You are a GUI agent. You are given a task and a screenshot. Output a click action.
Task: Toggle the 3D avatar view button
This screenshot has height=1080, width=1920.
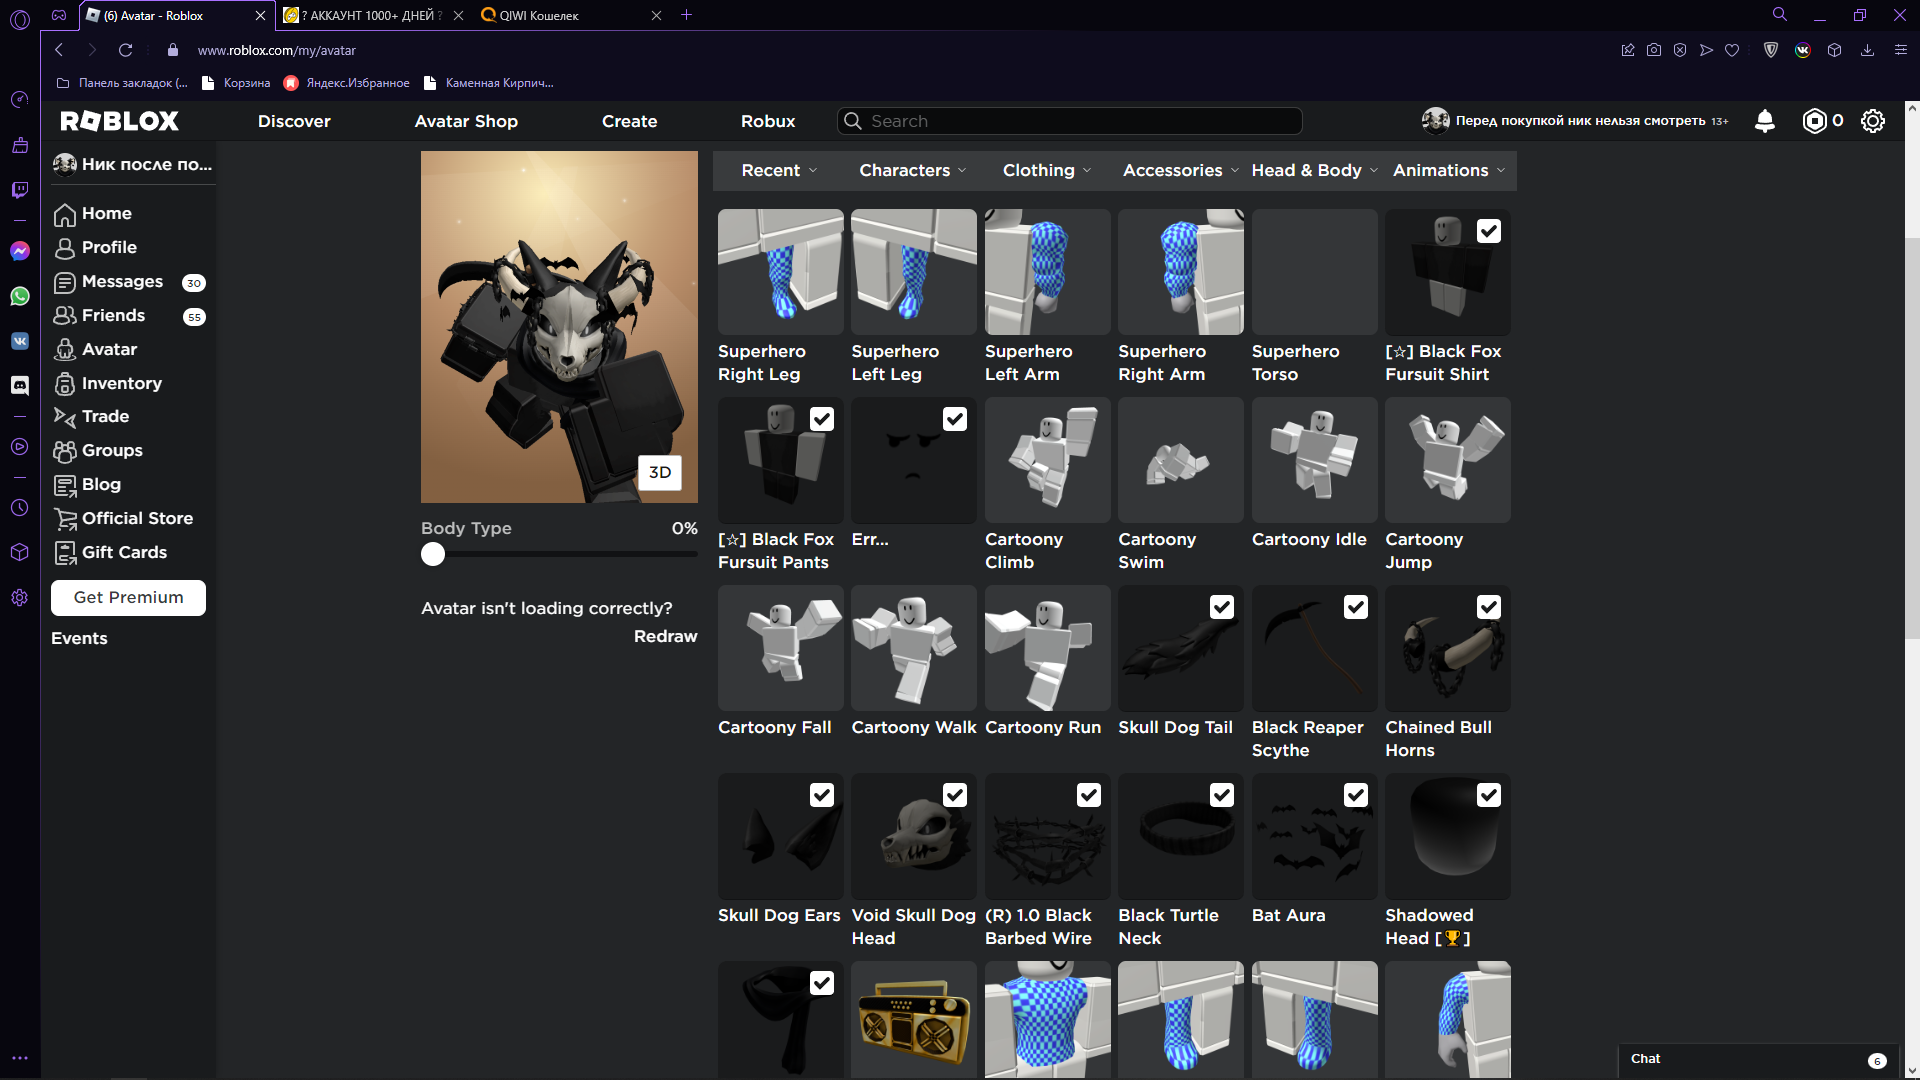(x=660, y=472)
